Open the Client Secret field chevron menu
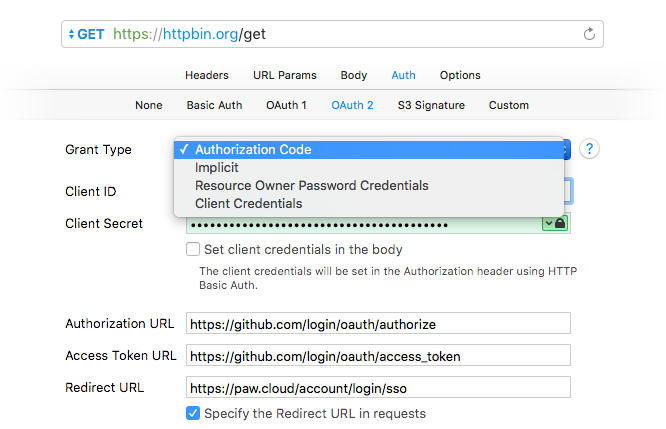 tap(549, 223)
